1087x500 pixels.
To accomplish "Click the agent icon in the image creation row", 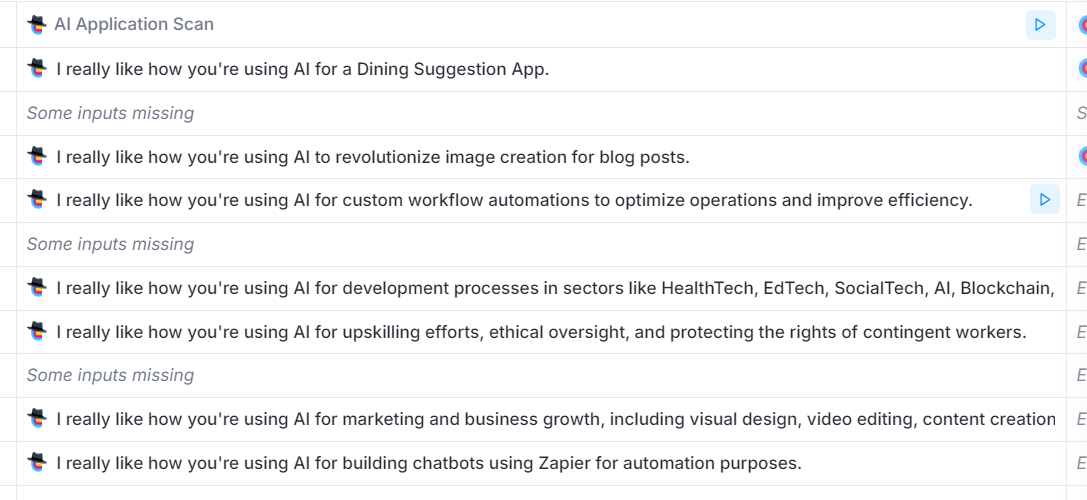I will coord(37,156).
